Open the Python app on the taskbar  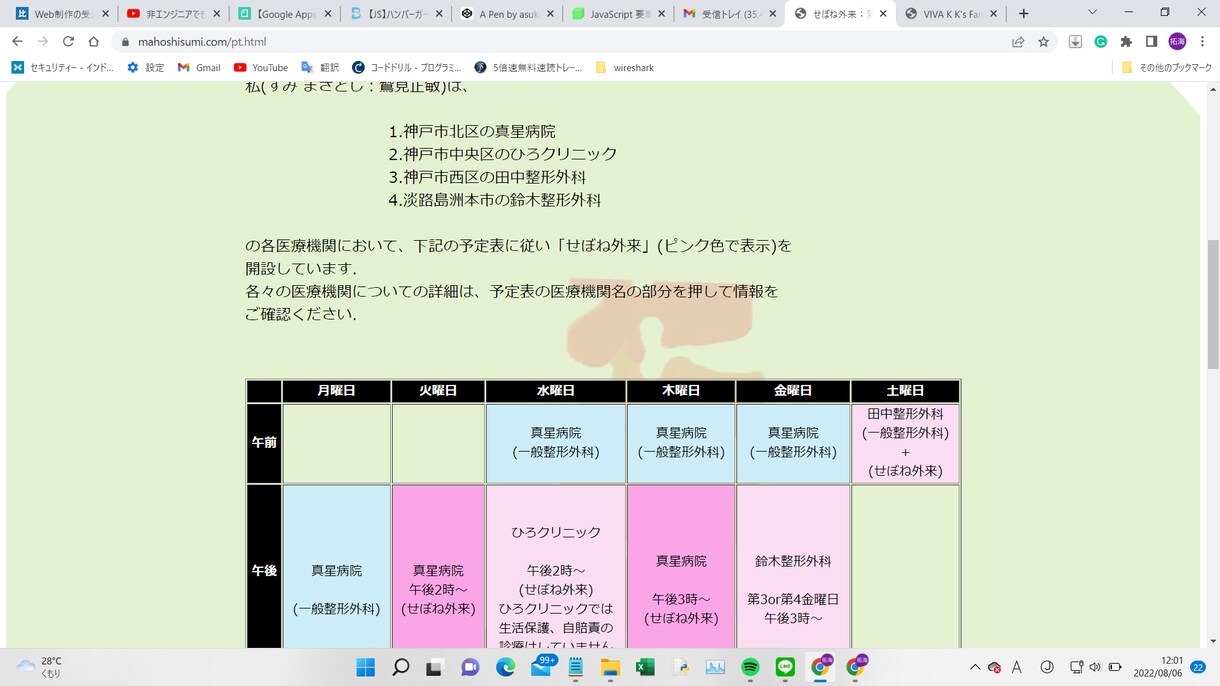(680, 667)
